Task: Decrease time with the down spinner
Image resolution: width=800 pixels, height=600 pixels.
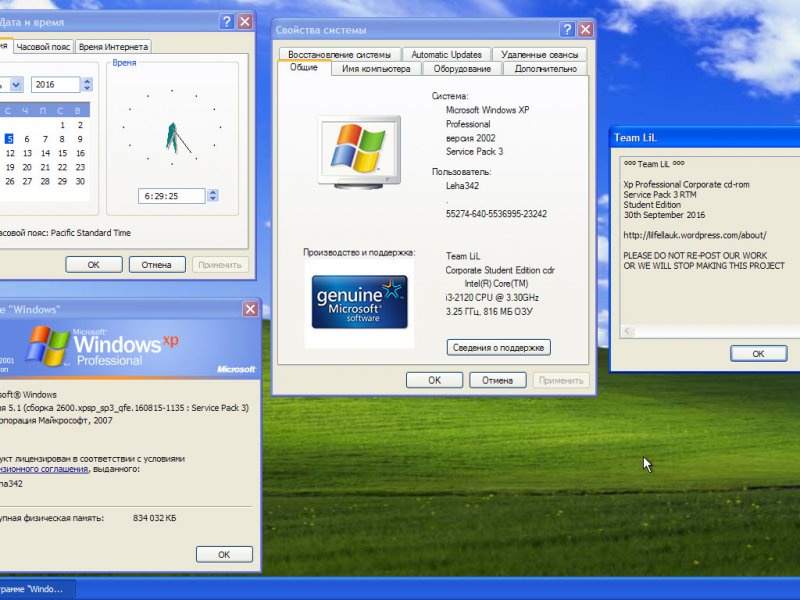Action: tap(213, 199)
